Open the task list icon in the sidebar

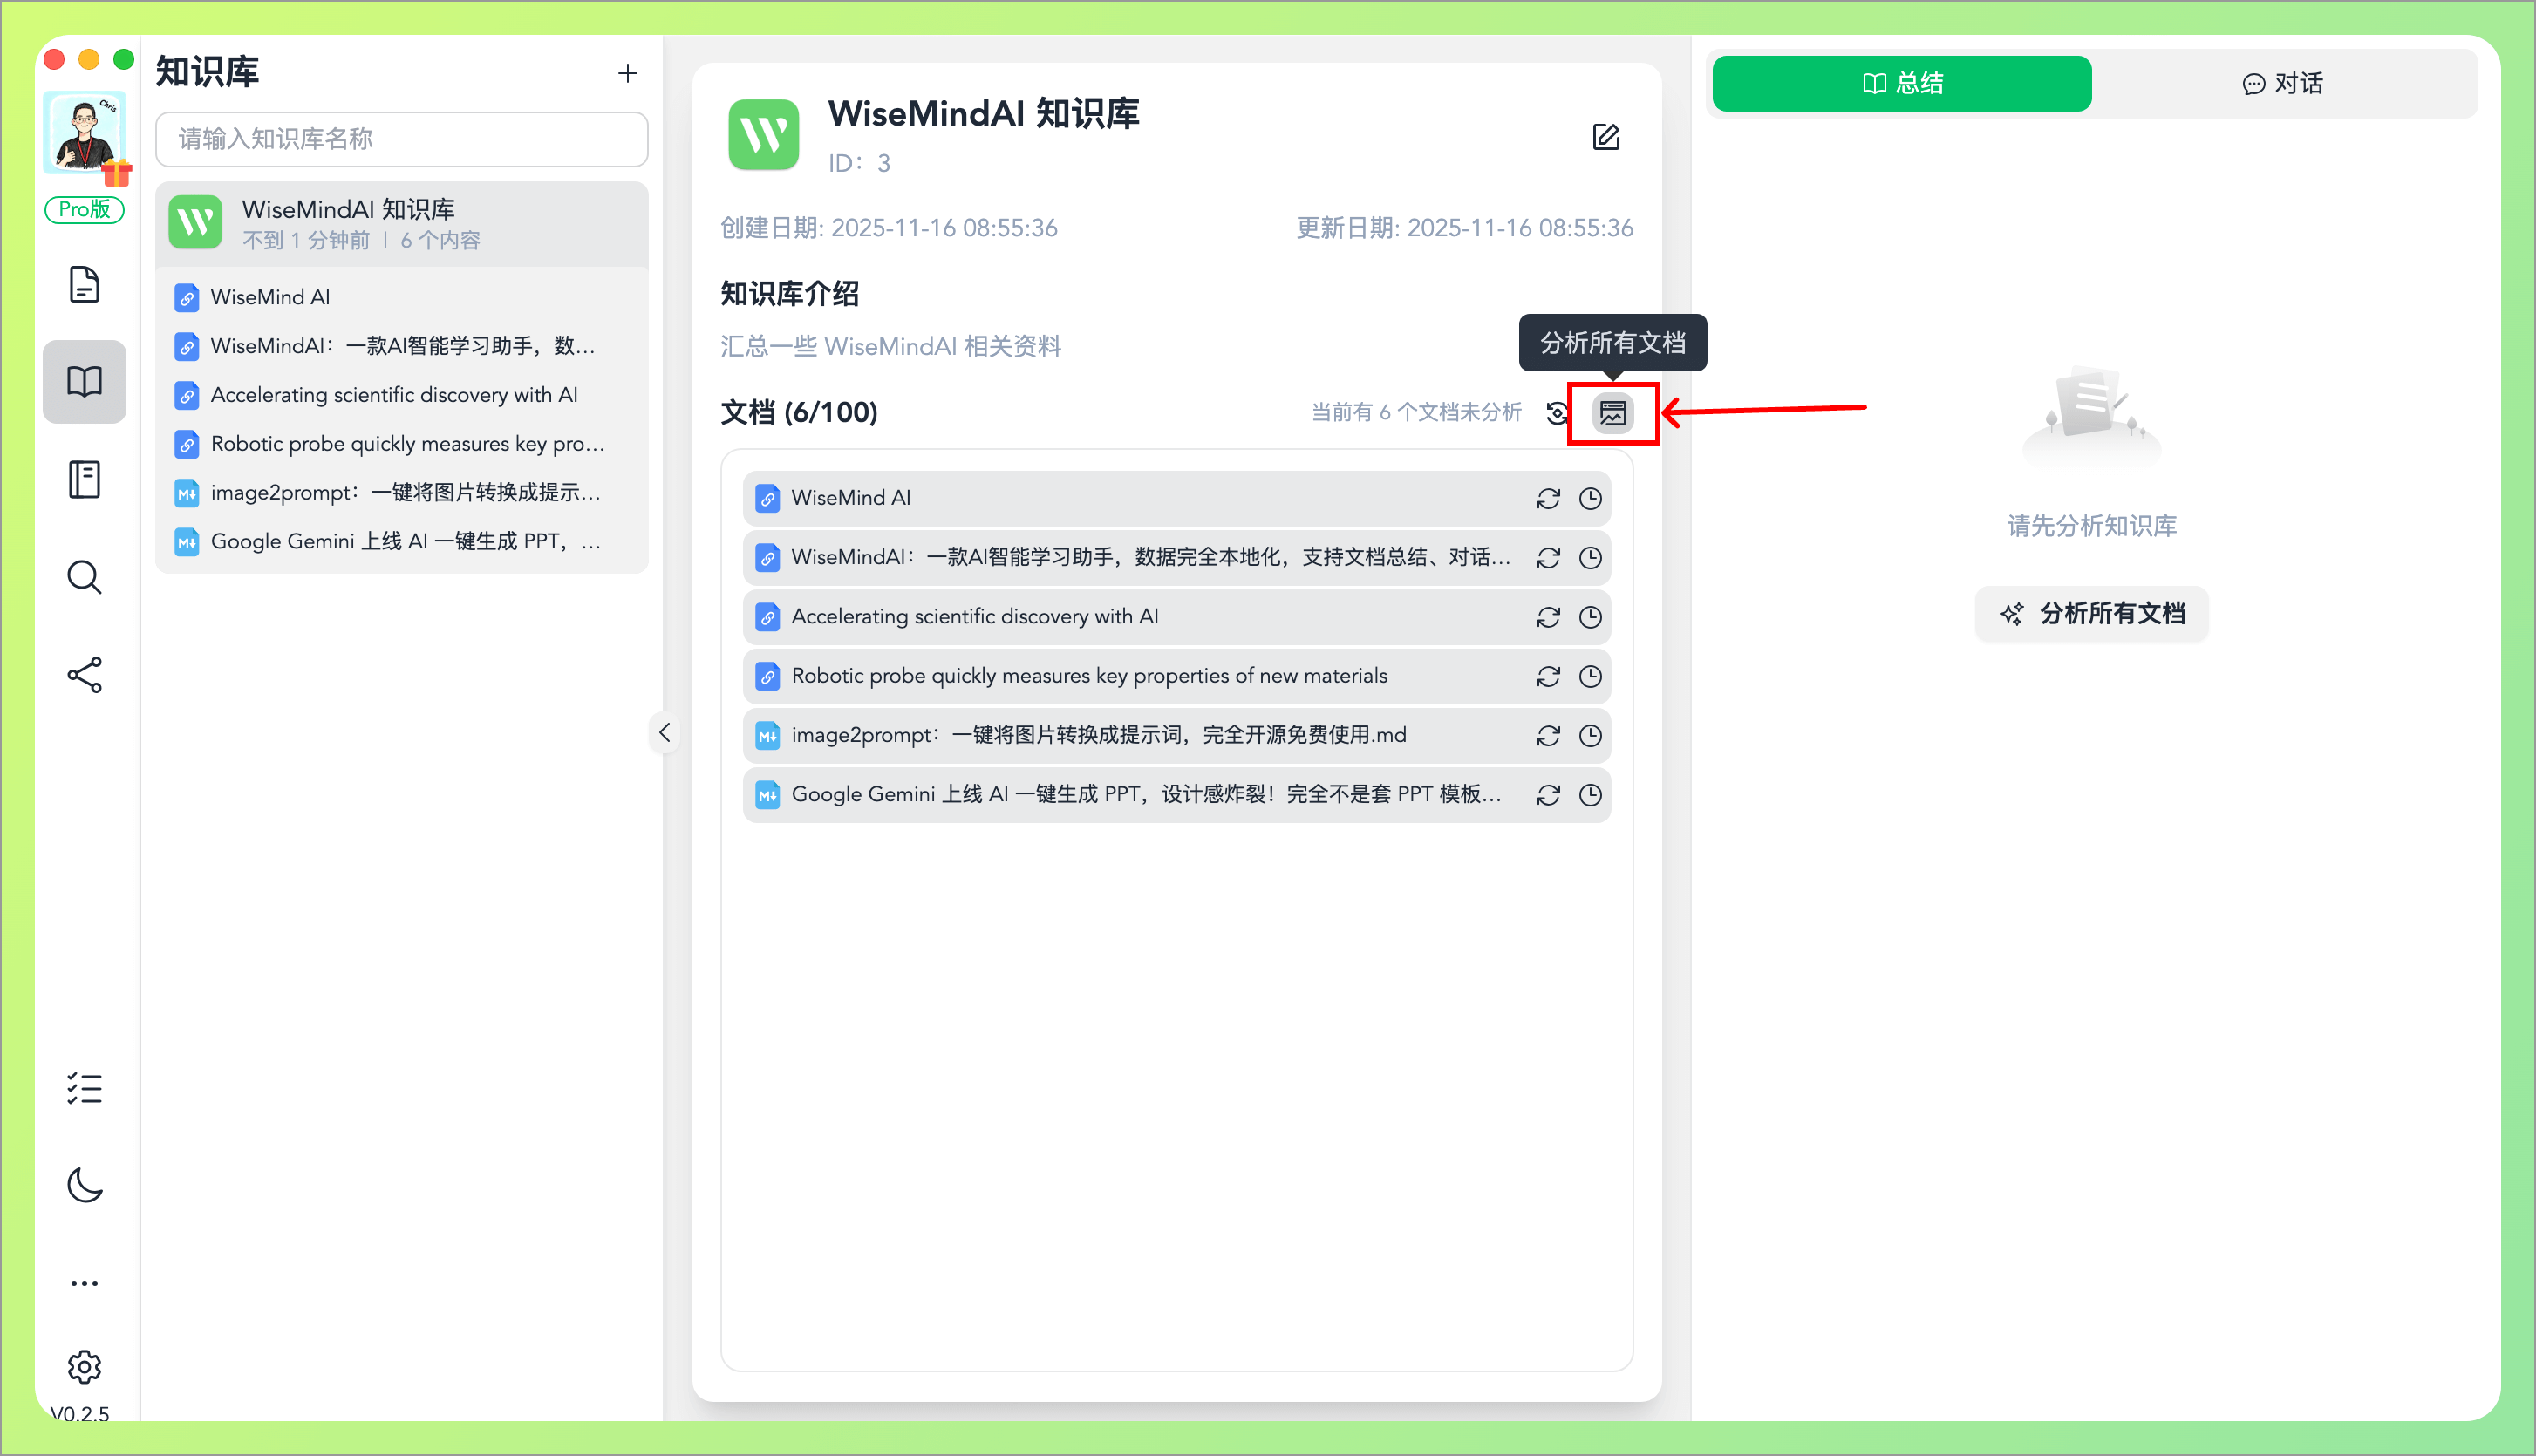[x=85, y=1088]
